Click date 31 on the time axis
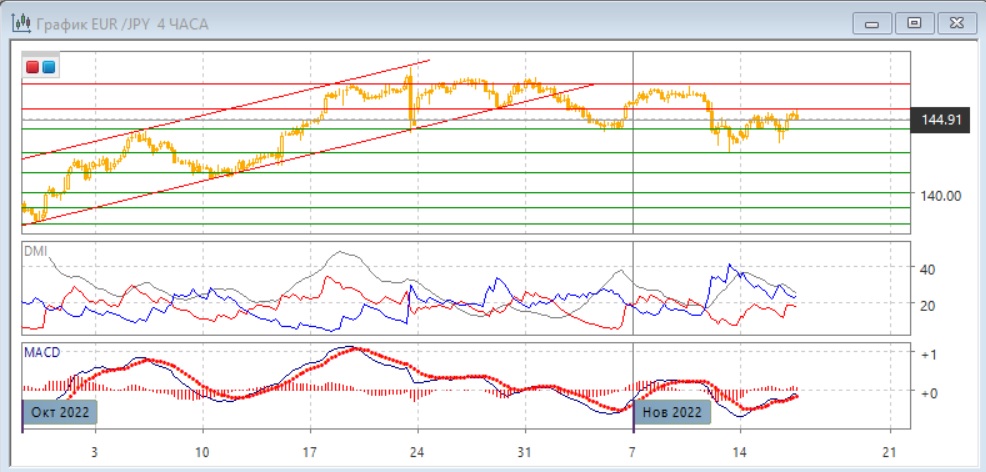The width and height of the screenshot is (986, 472). pyautogui.click(x=525, y=451)
